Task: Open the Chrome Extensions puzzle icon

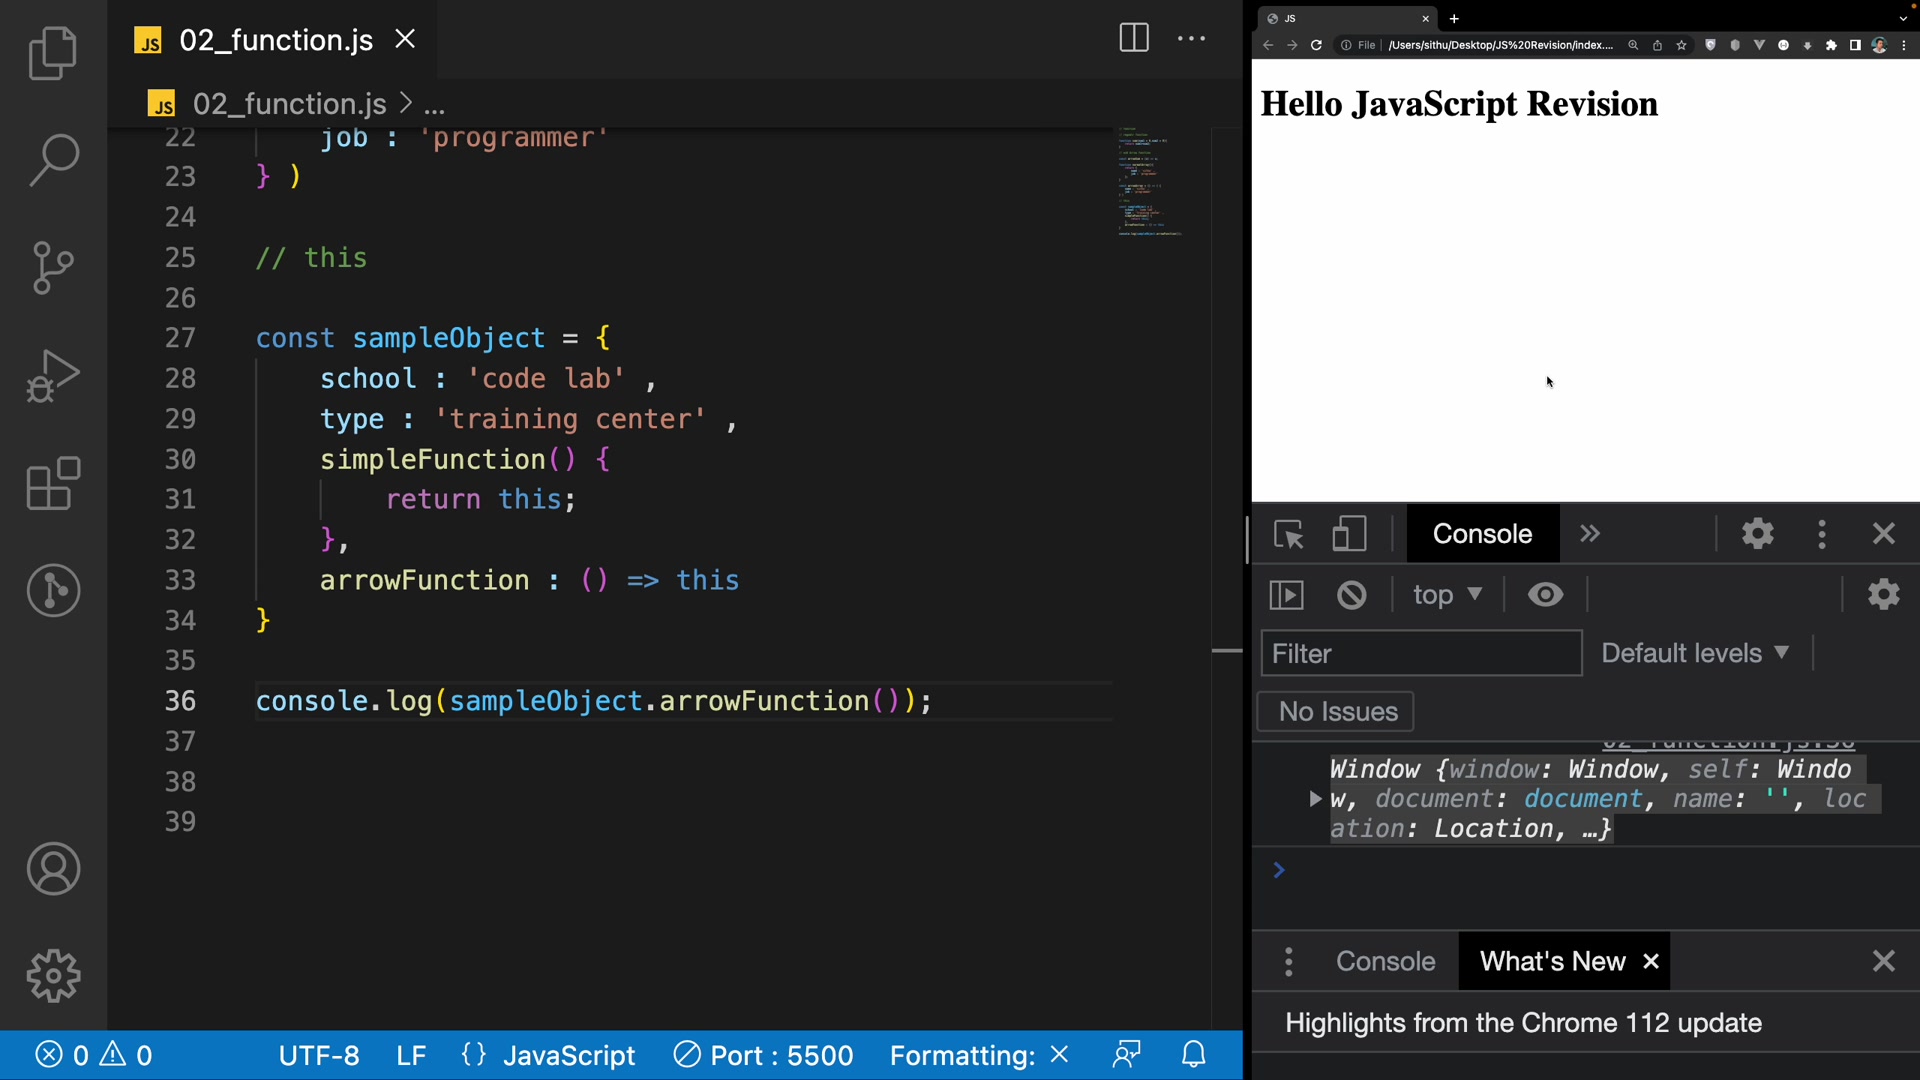Action: 1831,45
